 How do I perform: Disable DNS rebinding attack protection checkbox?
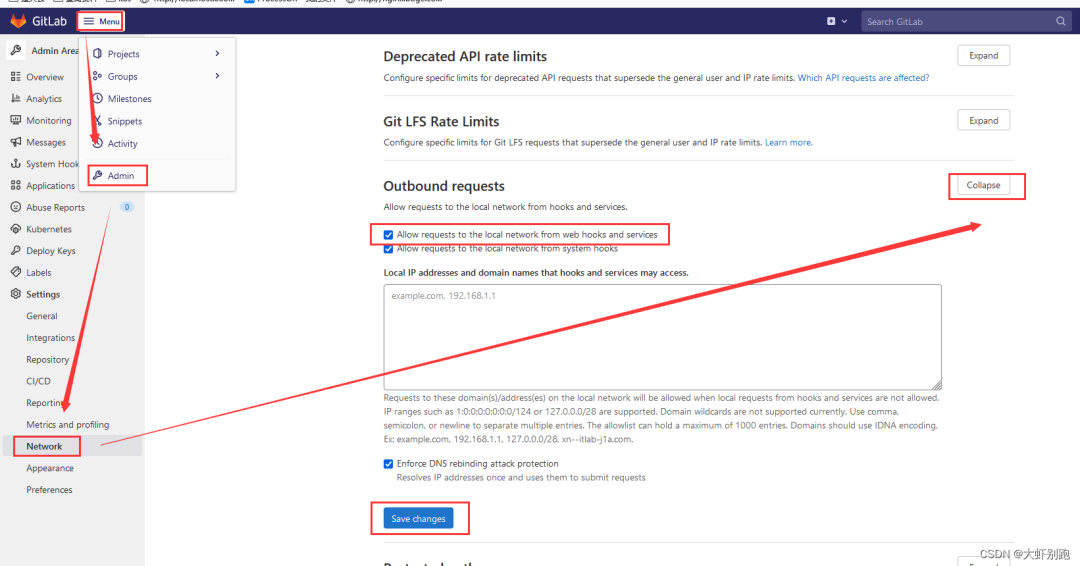click(388, 464)
